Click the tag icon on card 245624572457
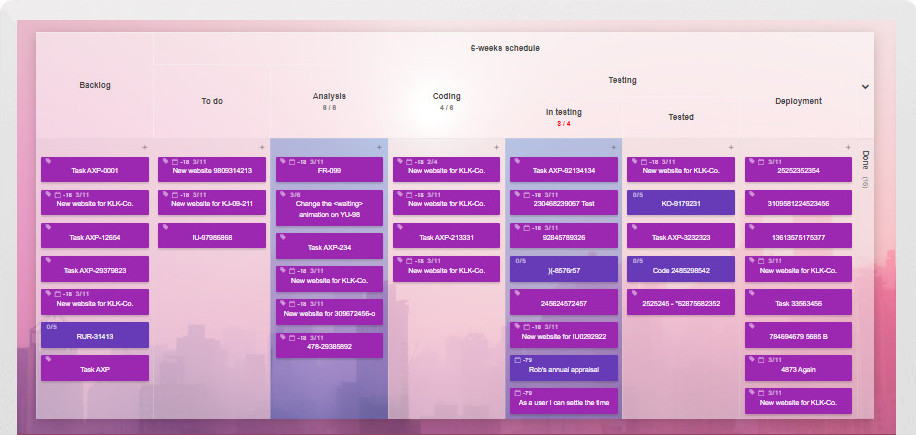This screenshot has height=435, width=916. point(517,294)
